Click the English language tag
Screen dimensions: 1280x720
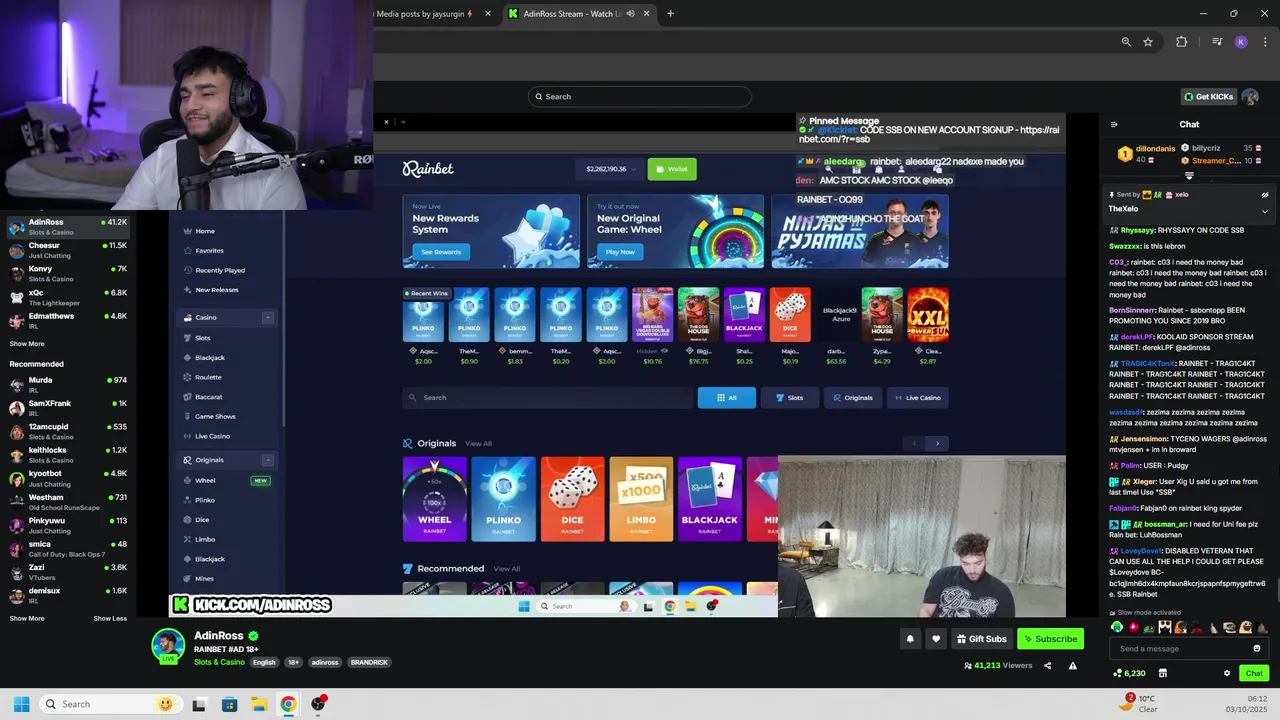pos(264,662)
